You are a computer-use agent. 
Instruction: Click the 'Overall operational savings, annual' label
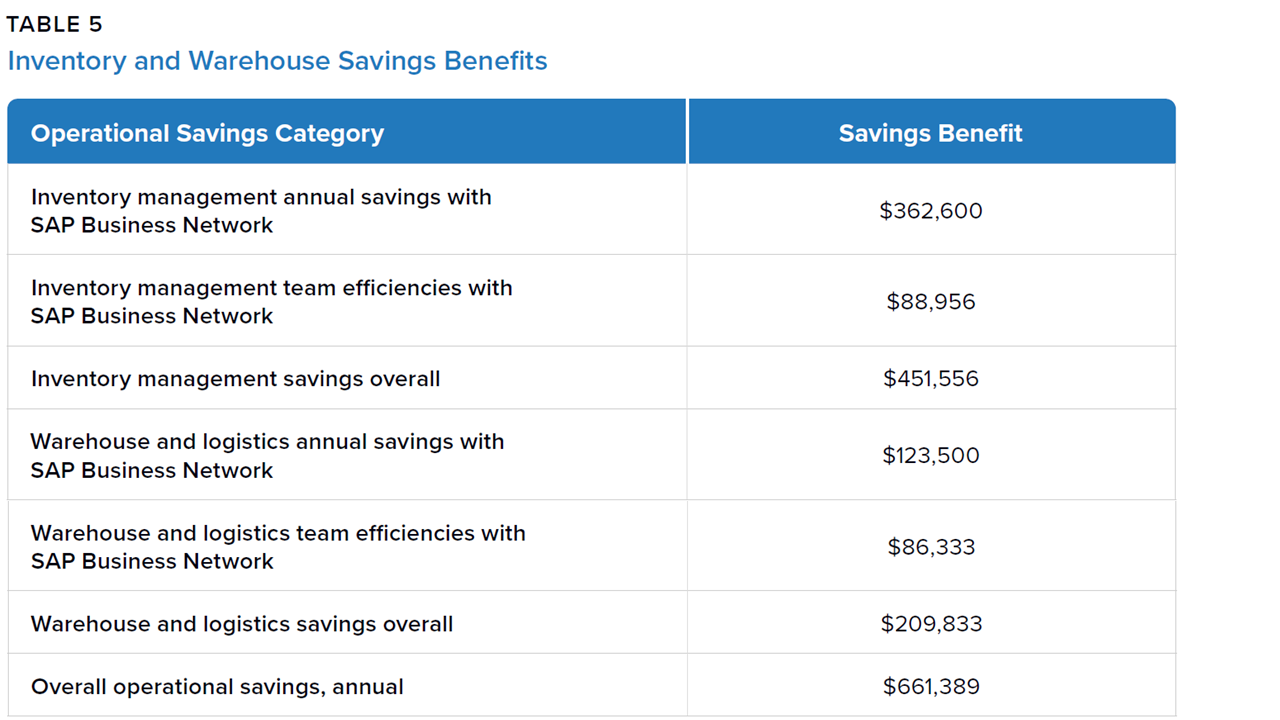point(217,687)
